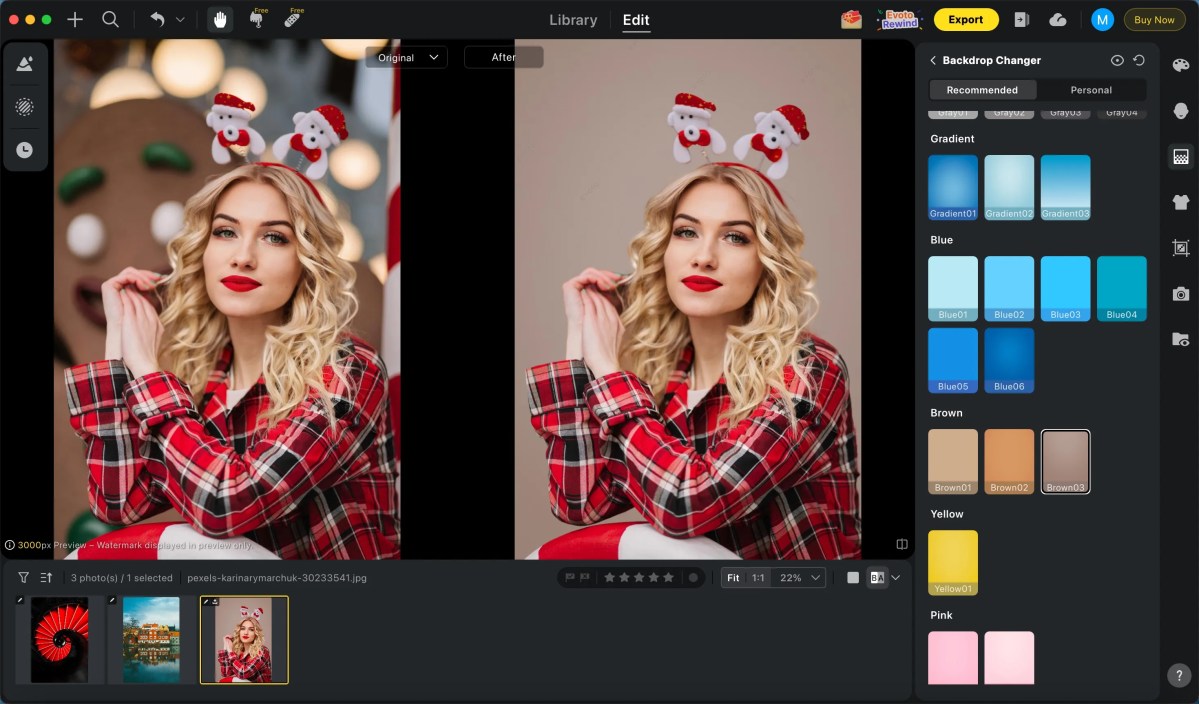Open the Original comparison dropdown above the photo
Image resolution: width=1199 pixels, height=704 pixels.
405,57
